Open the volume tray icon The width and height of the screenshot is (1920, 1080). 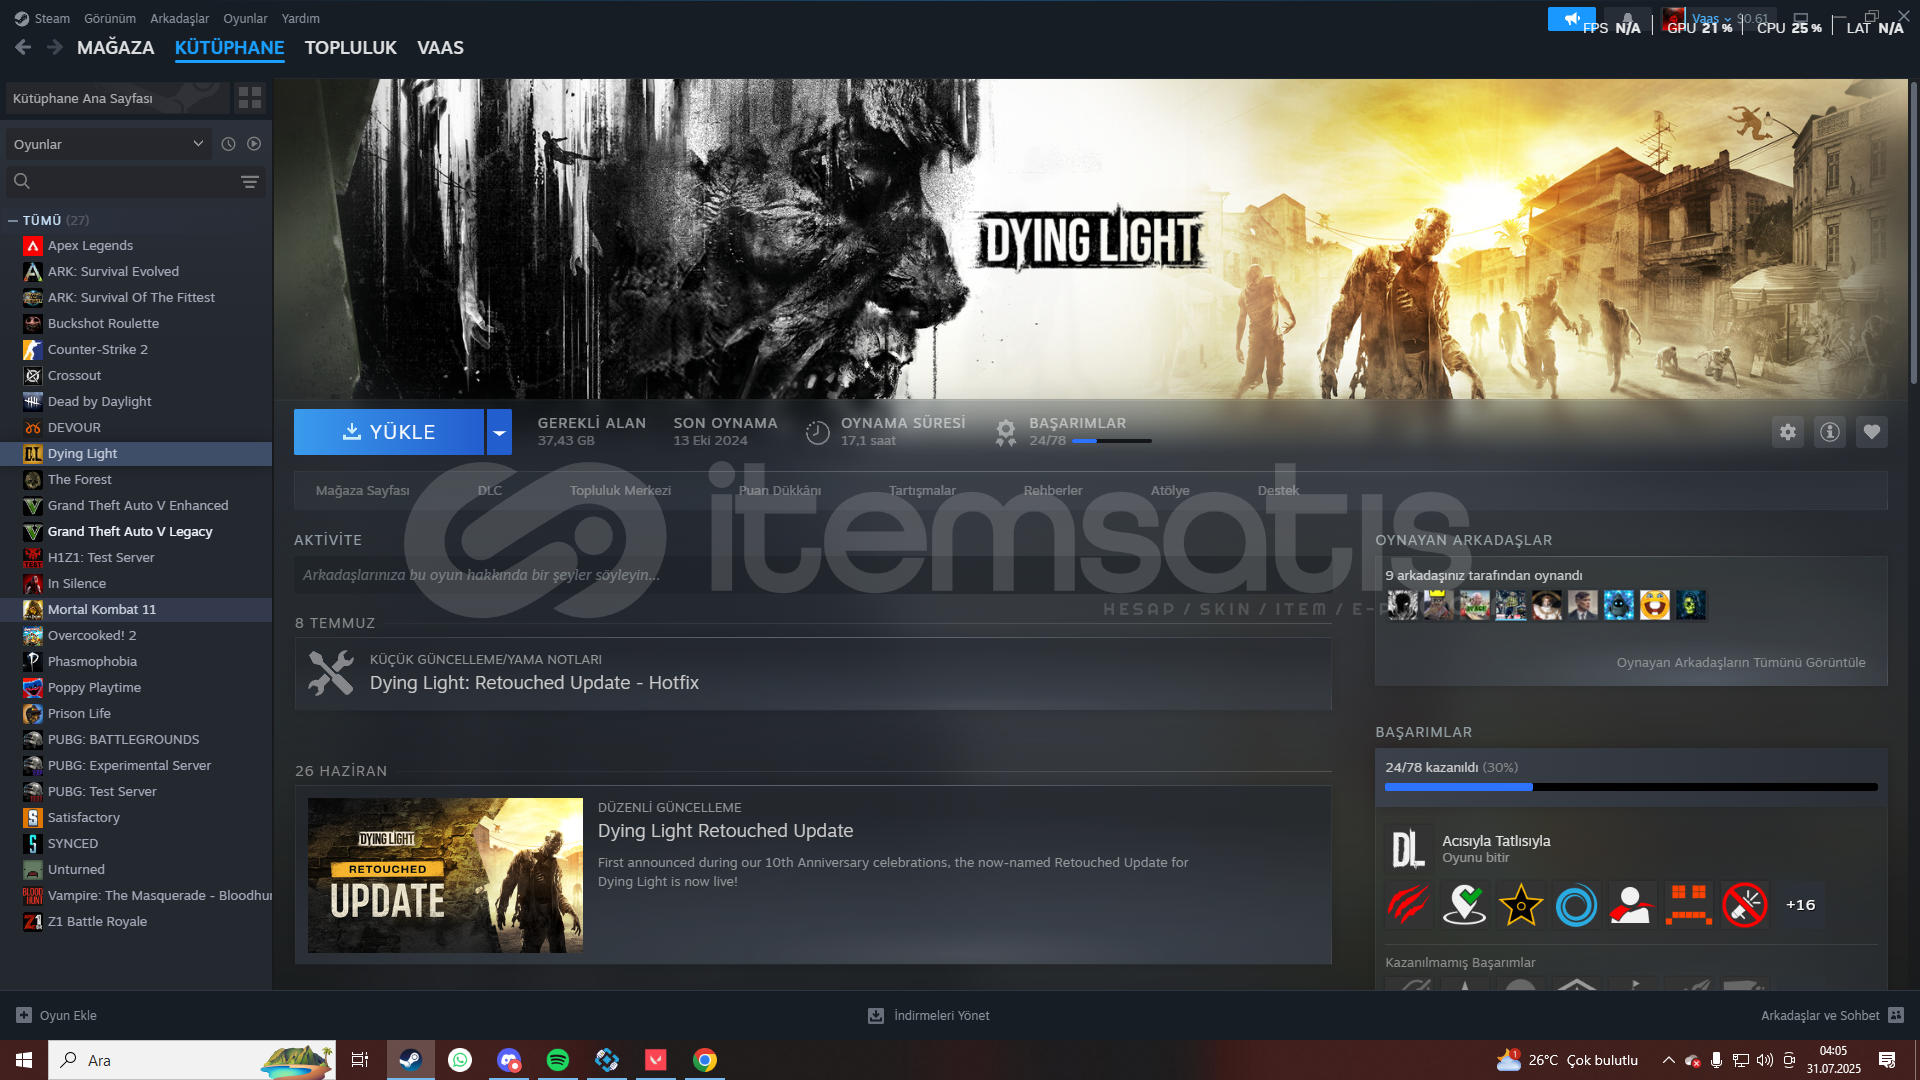click(x=1764, y=1060)
